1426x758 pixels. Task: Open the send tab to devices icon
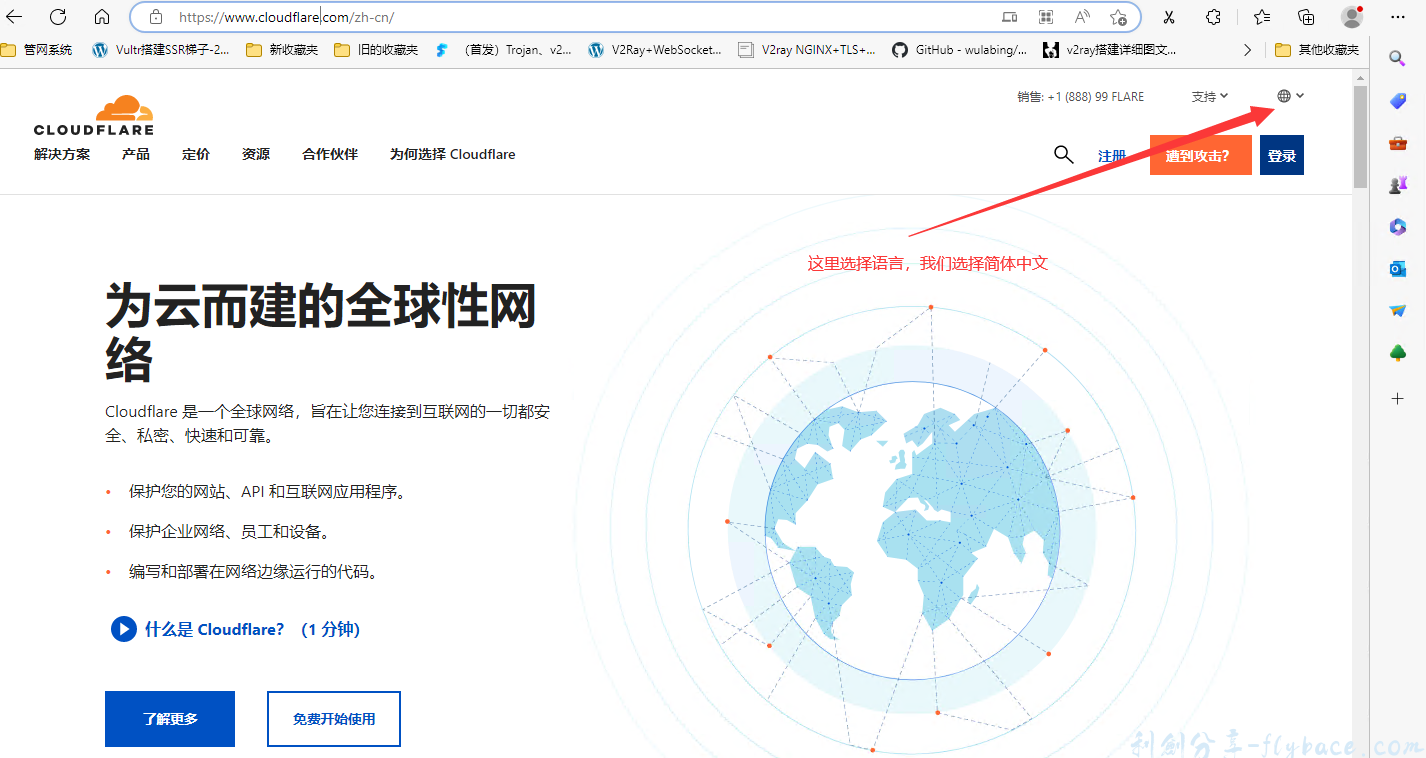pos(1010,17)
